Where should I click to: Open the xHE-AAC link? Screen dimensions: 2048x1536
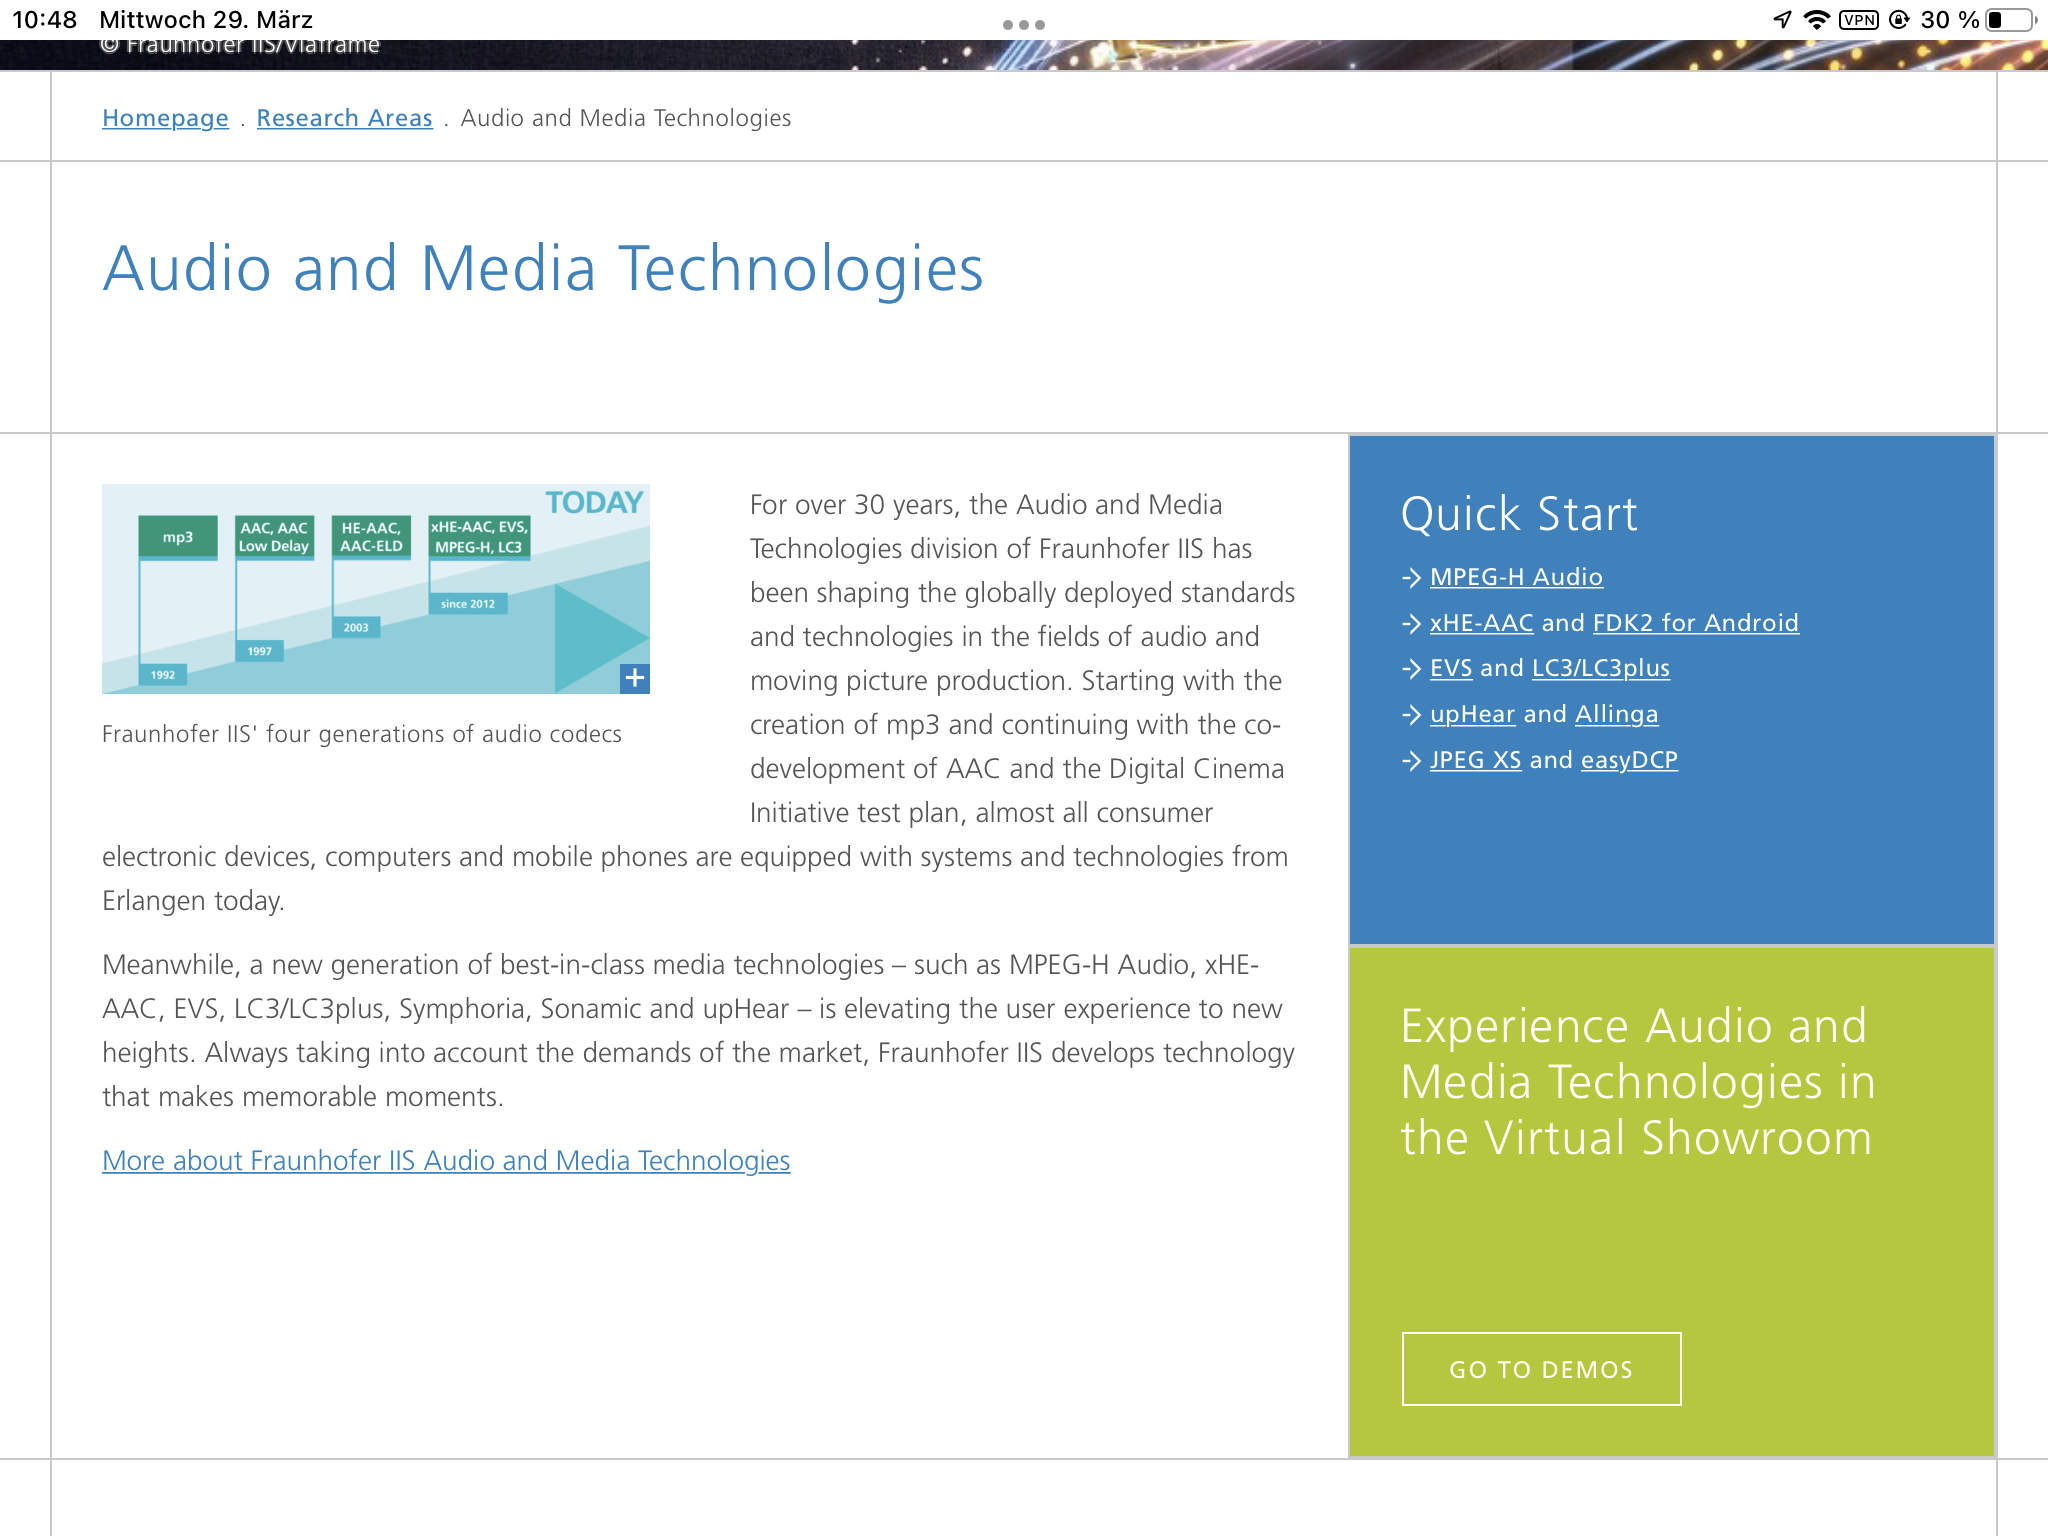1481,623
